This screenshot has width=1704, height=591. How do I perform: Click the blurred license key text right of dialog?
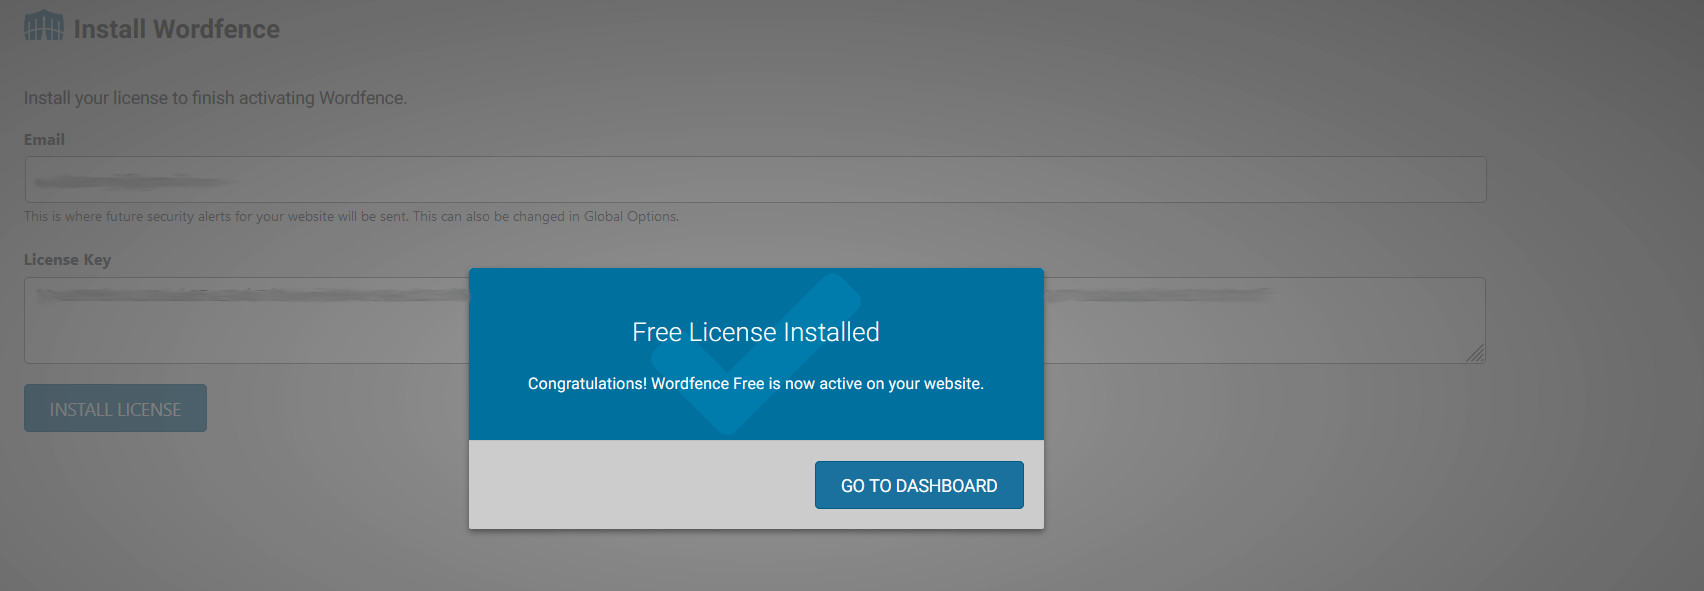(1160, 295)
